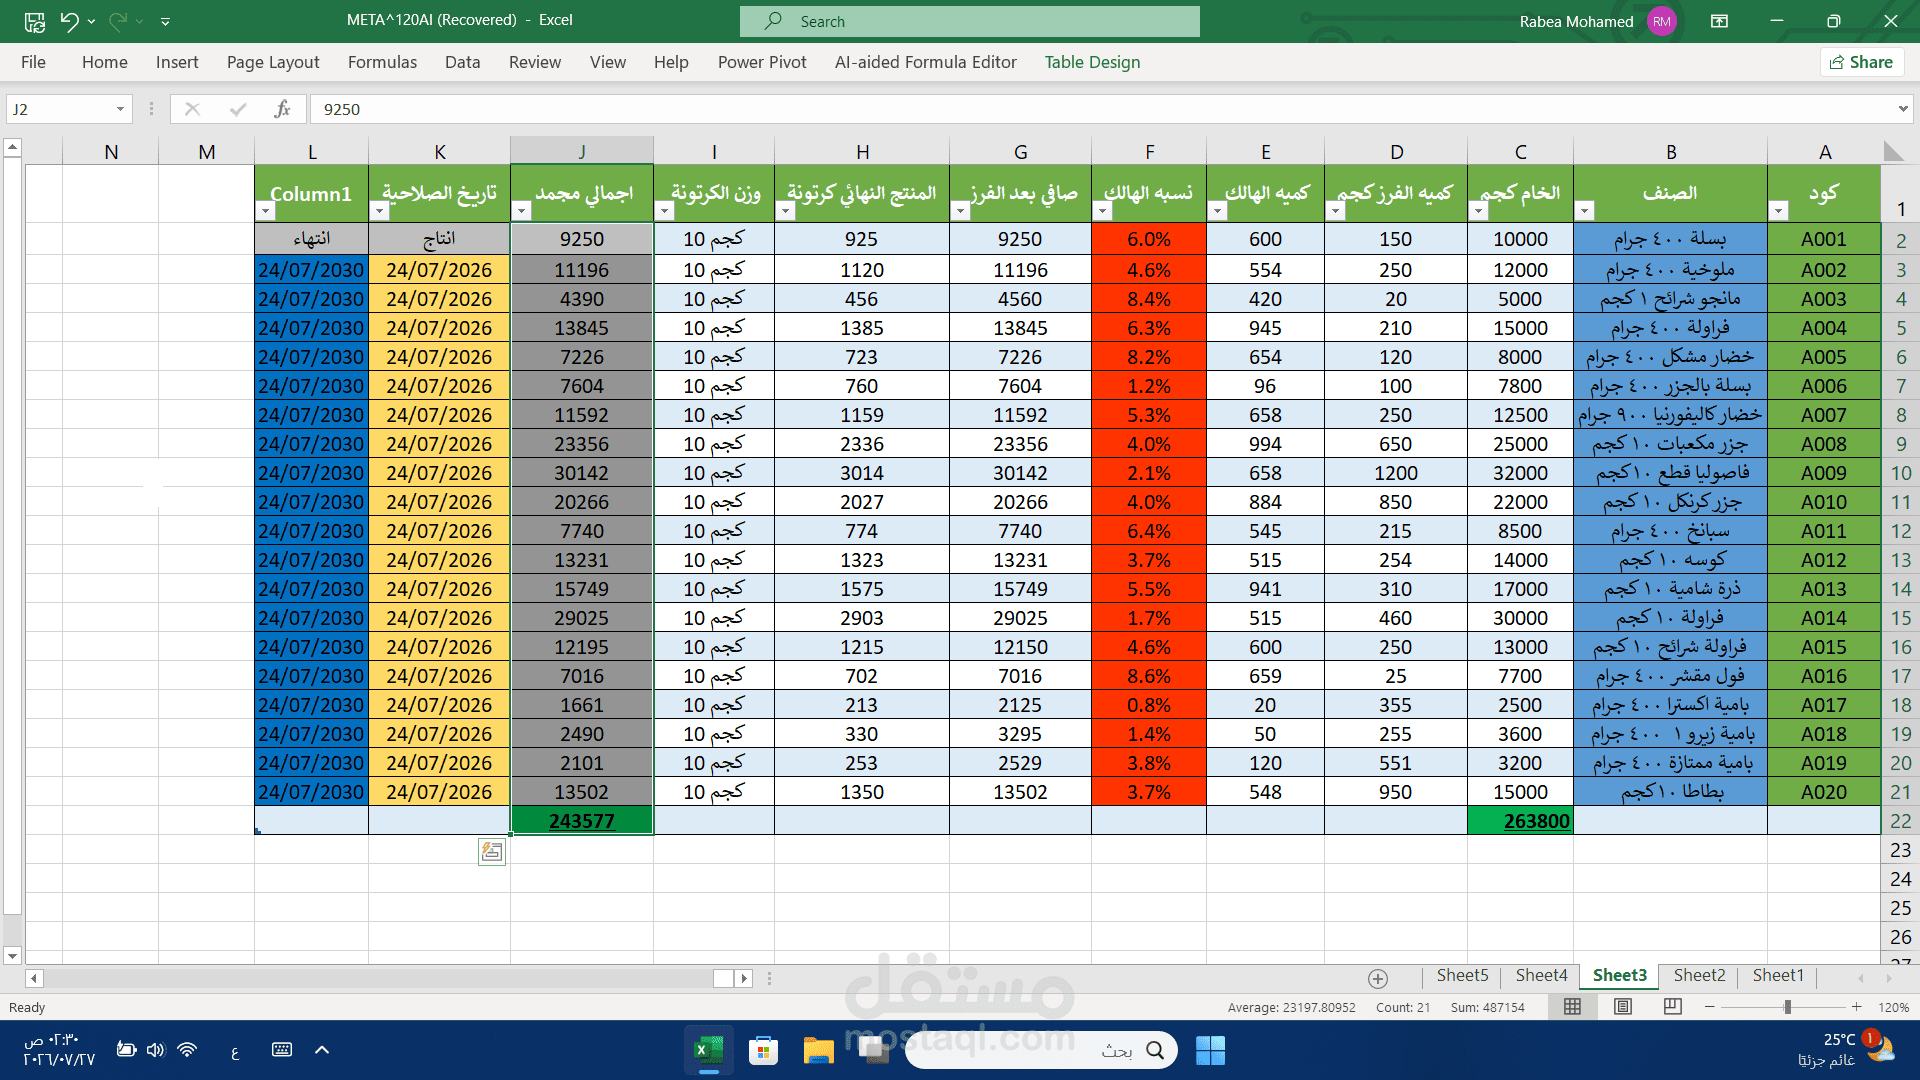The width and height of the screenshot is (1920, 1080).
Task: Switch to Page Layout view icon
Action: click(1623, 1007)
